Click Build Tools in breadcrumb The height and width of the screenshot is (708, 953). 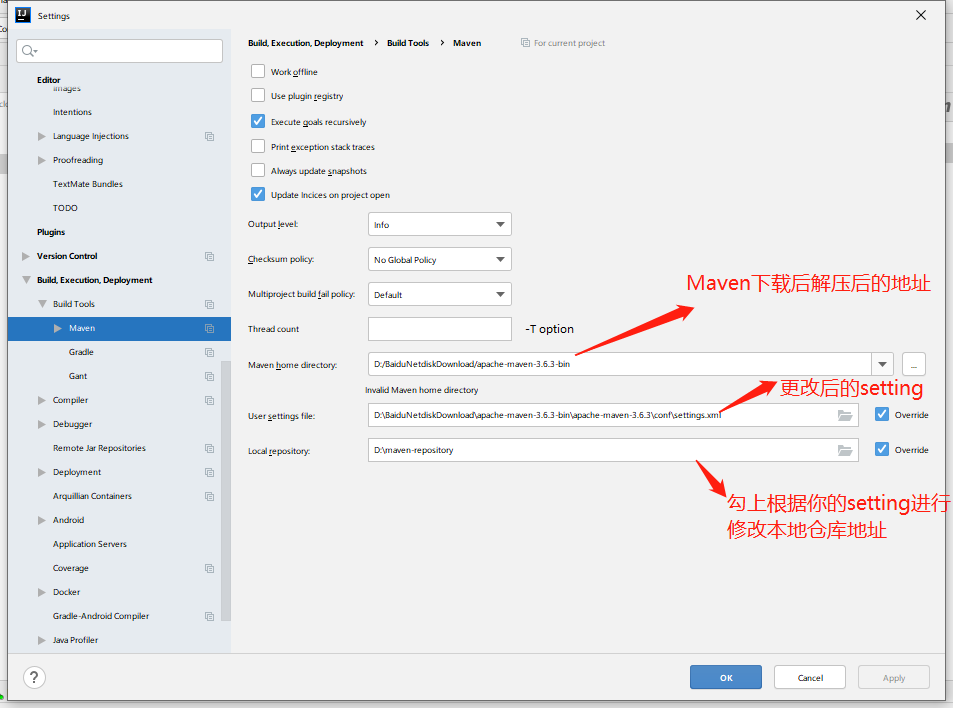coord(408,43)
